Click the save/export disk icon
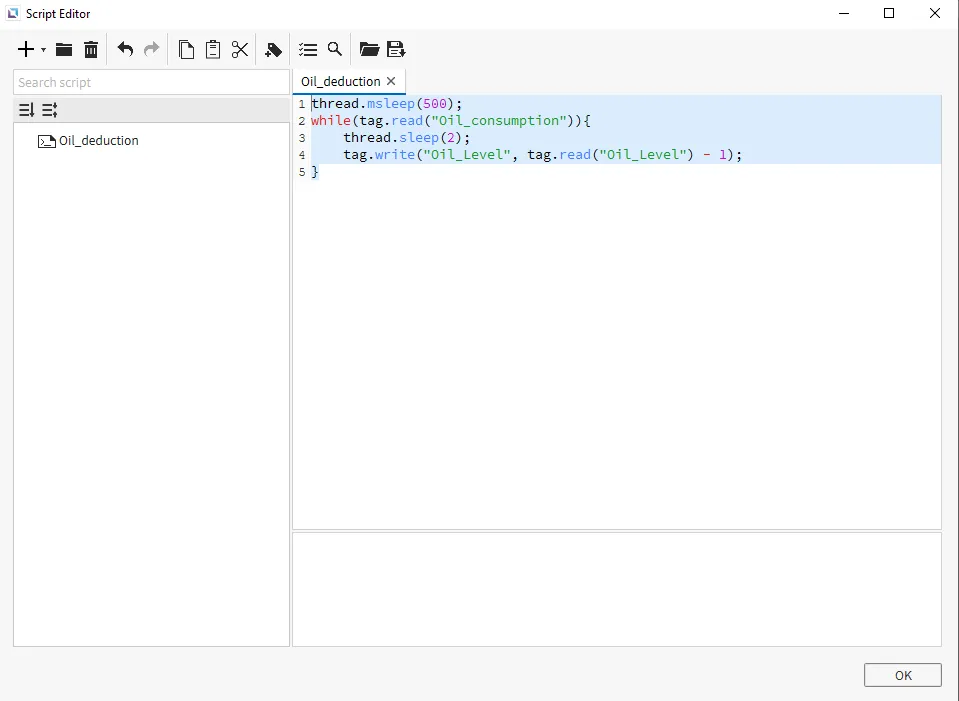Image resolution: width=959 pixels, height=701 pixels. pos(396,49)
